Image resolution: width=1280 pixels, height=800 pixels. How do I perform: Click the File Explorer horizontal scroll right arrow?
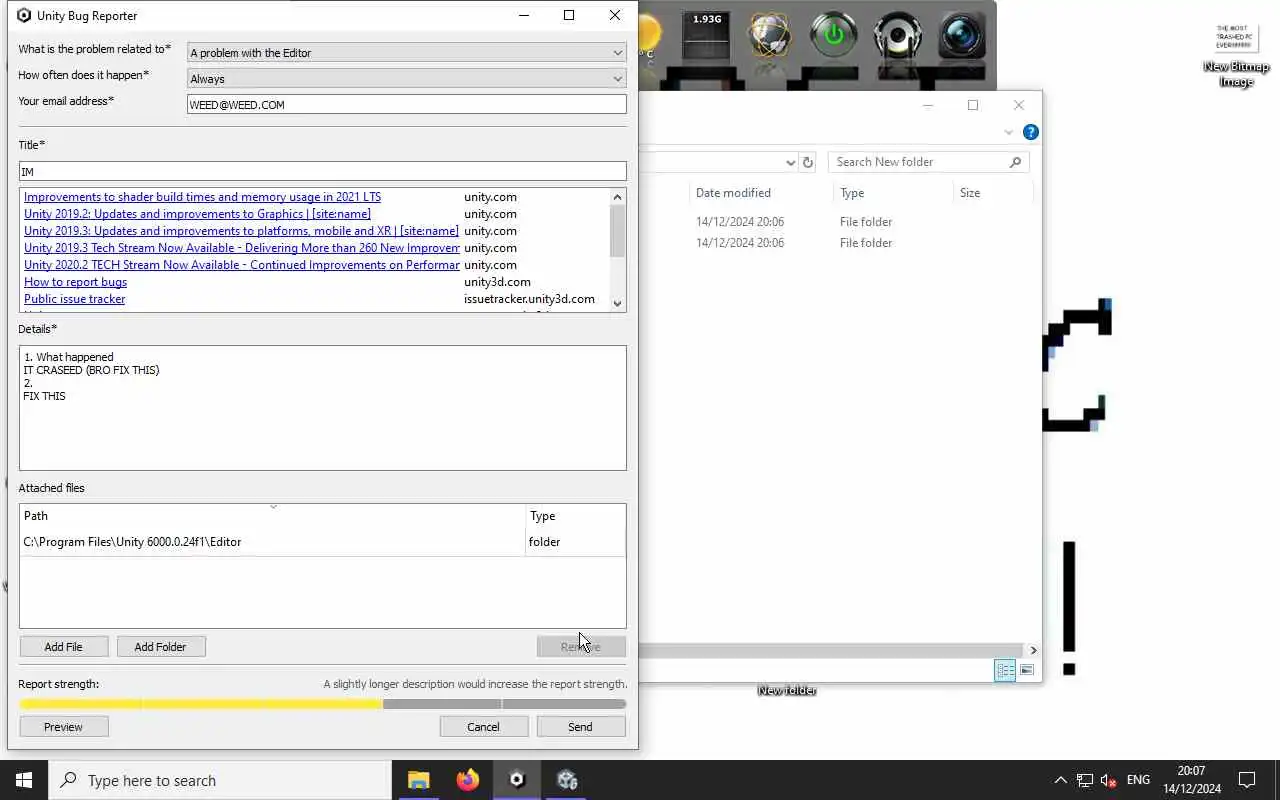coord(1033,650)
